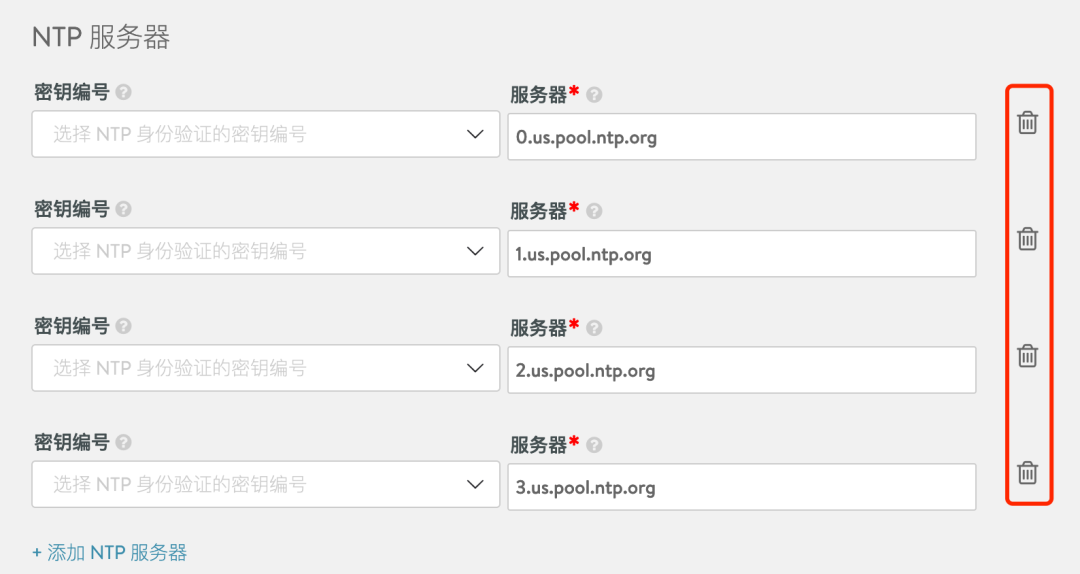The height and width of the screenshot is (574, 1080).
Task: View 服务器 help above 3.us.pool.ntp.org field
Action: point(594,445)
